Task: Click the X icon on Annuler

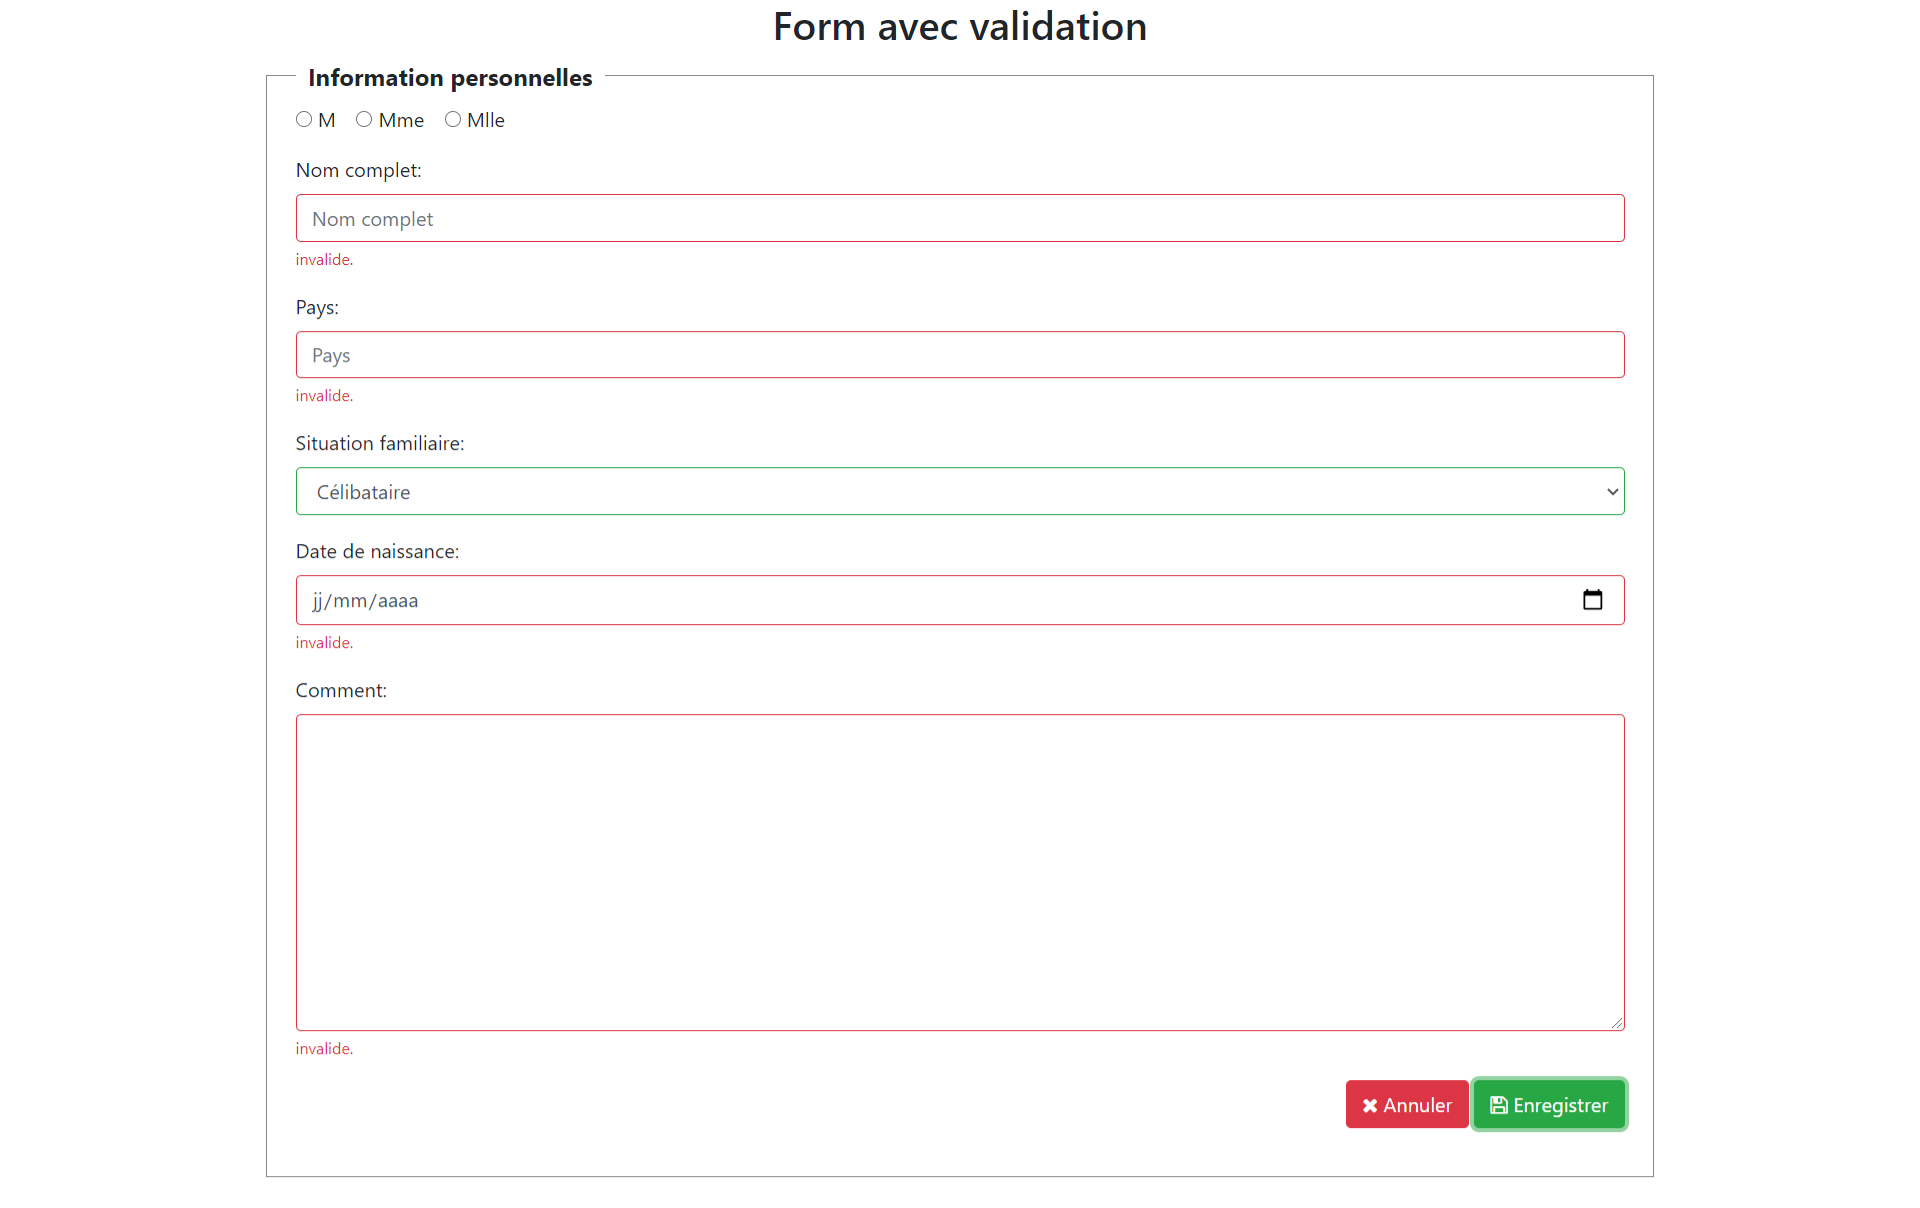Action: tap(1370, 1105)
